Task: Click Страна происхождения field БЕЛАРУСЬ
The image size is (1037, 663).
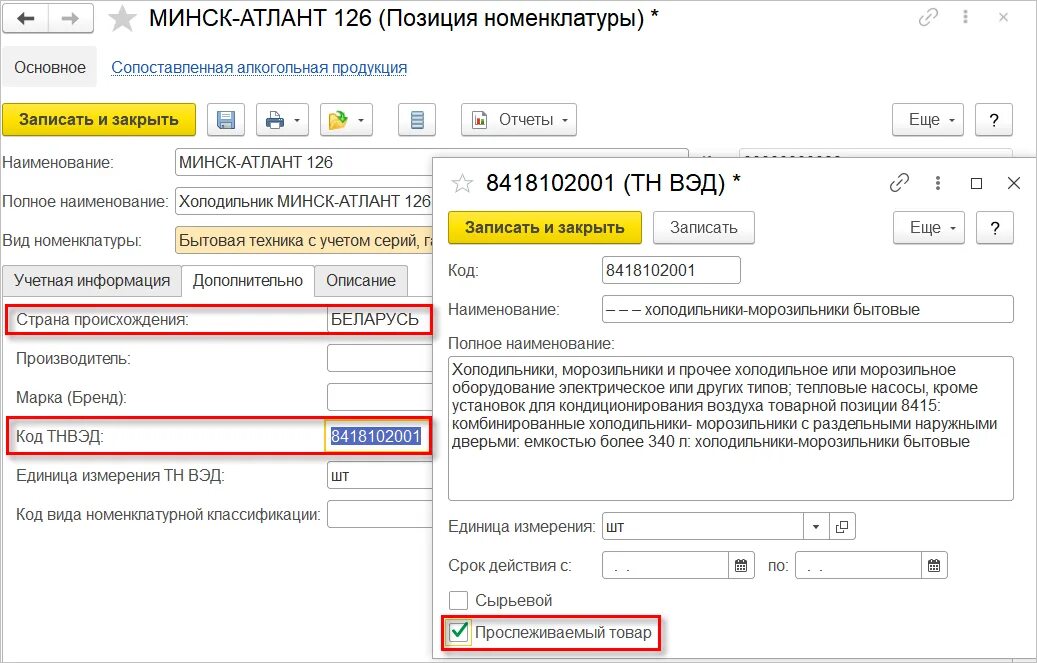Action: [x=379, y=320]
